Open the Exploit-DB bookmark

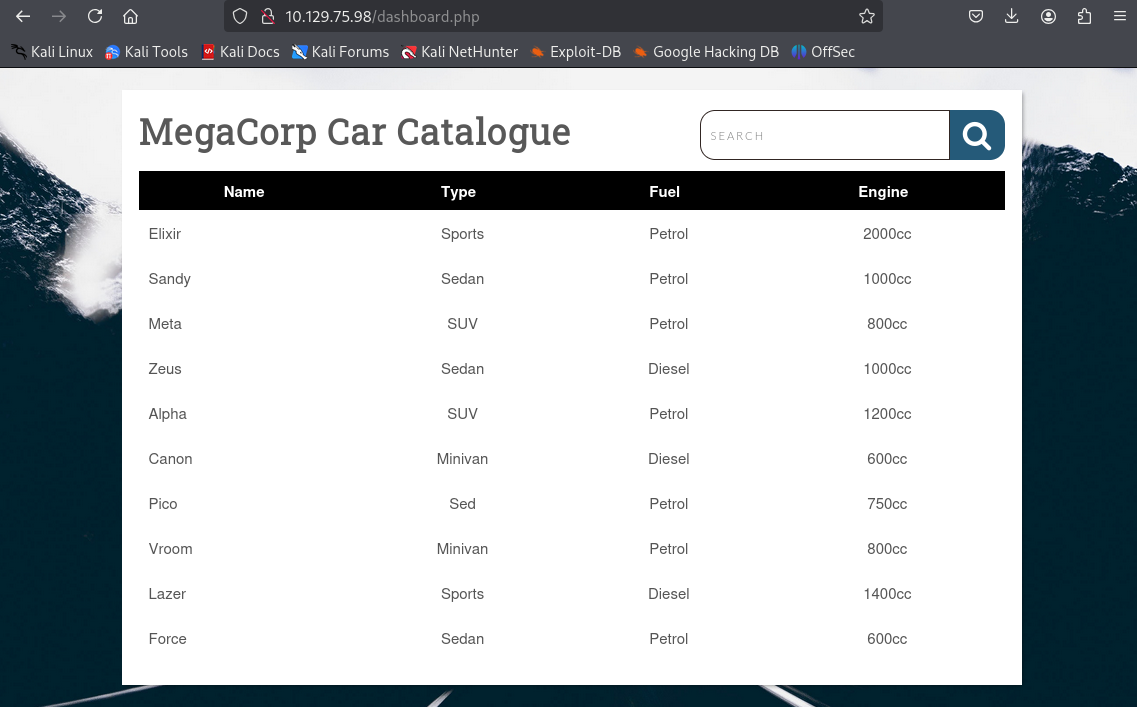[576, 51]
